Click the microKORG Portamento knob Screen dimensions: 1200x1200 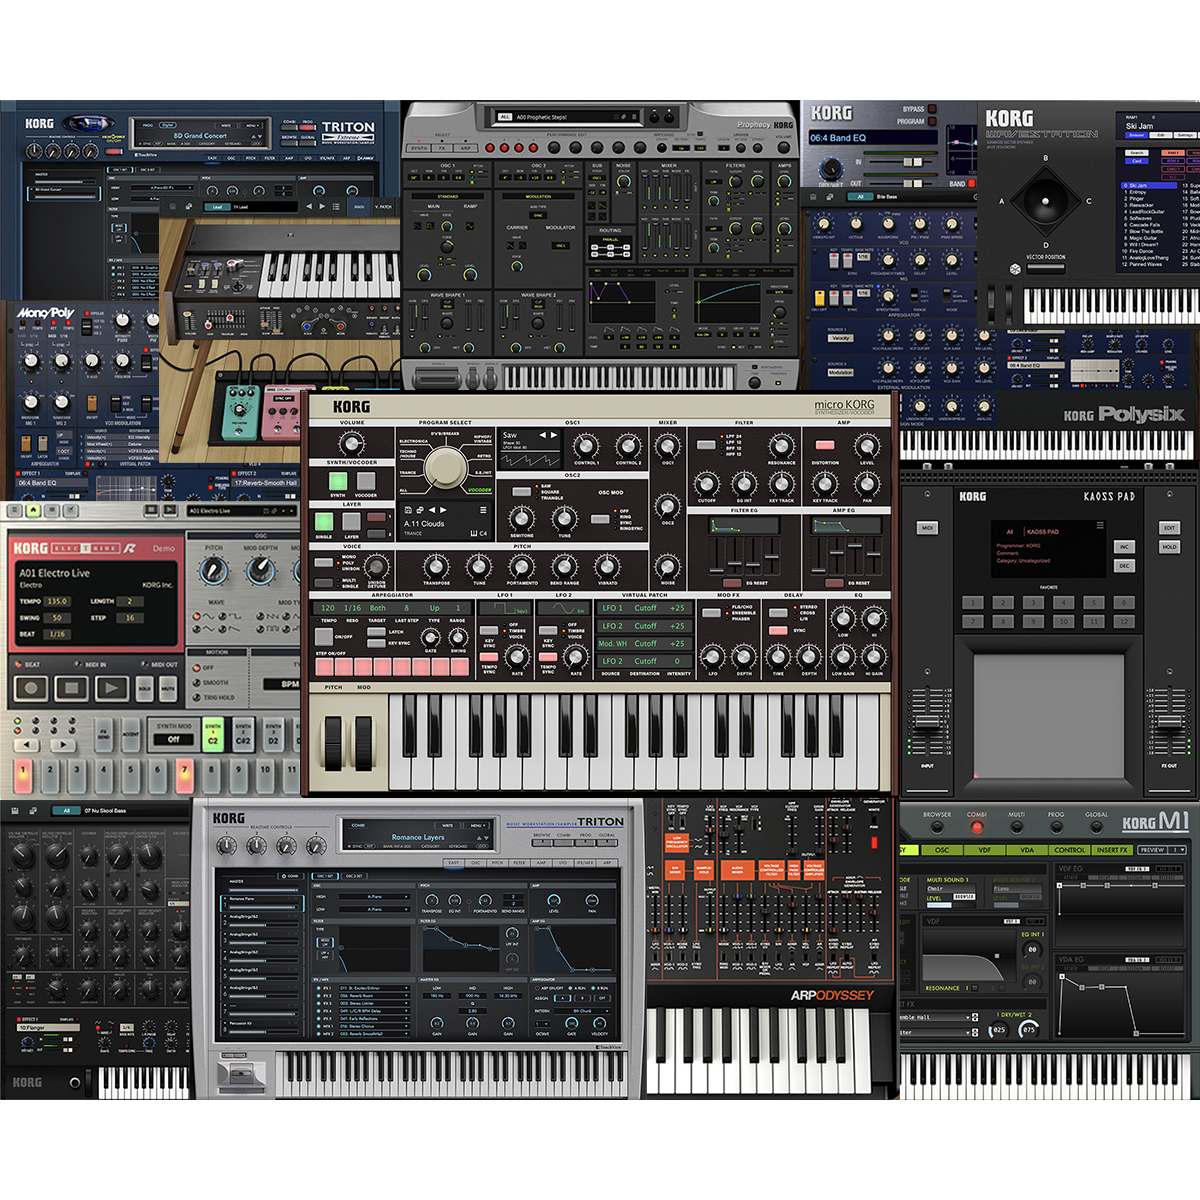521,567
